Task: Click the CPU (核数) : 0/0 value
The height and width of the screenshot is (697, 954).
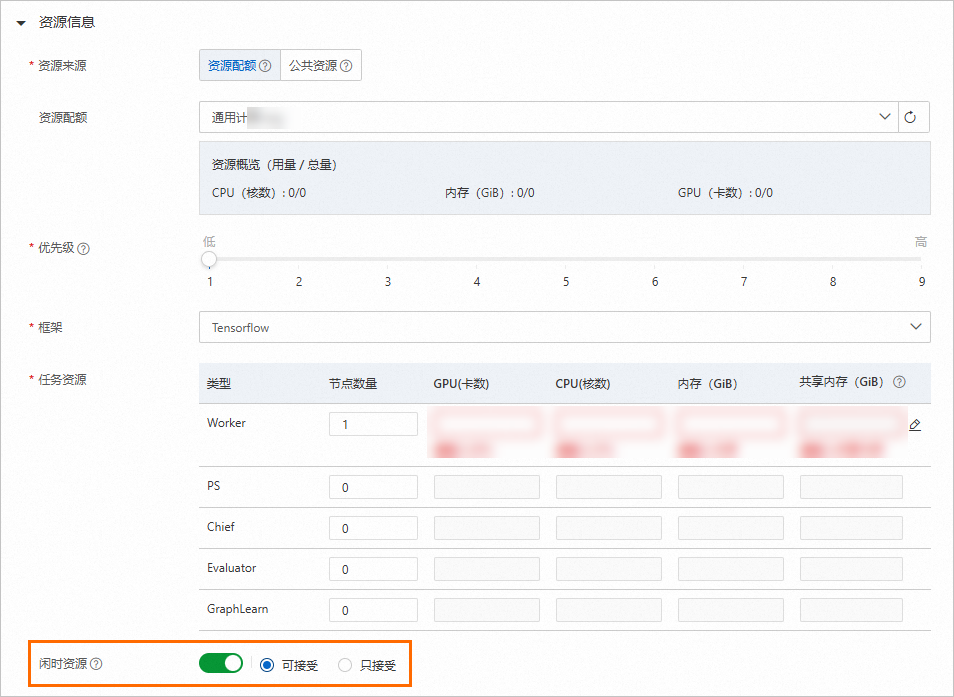Action: point(259,193)
